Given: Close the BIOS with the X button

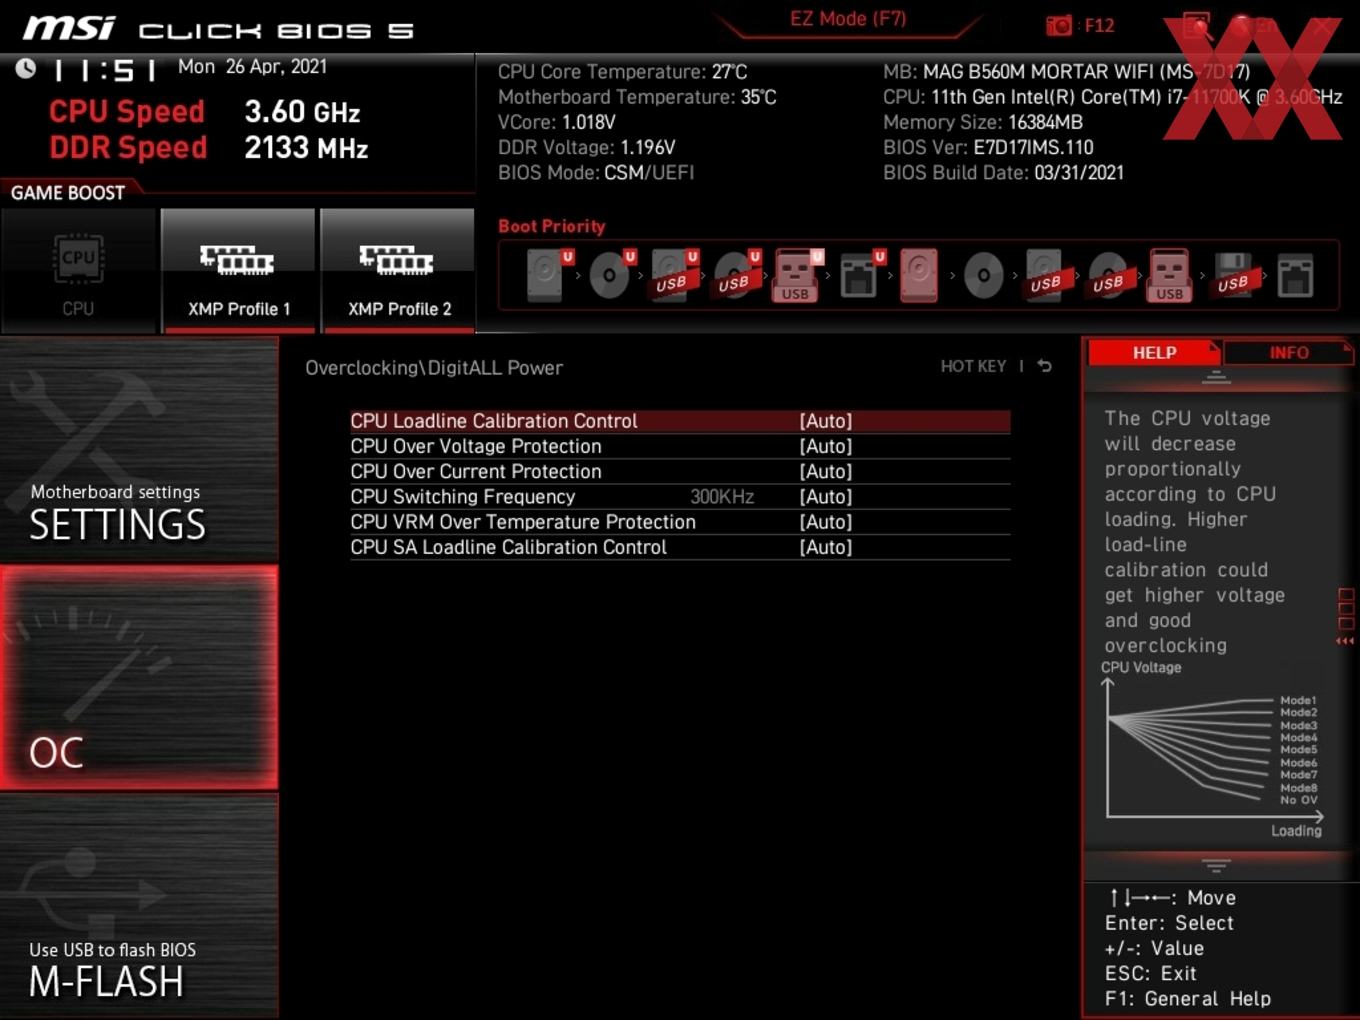Looking at the screenshot, I should [1322, 26].
